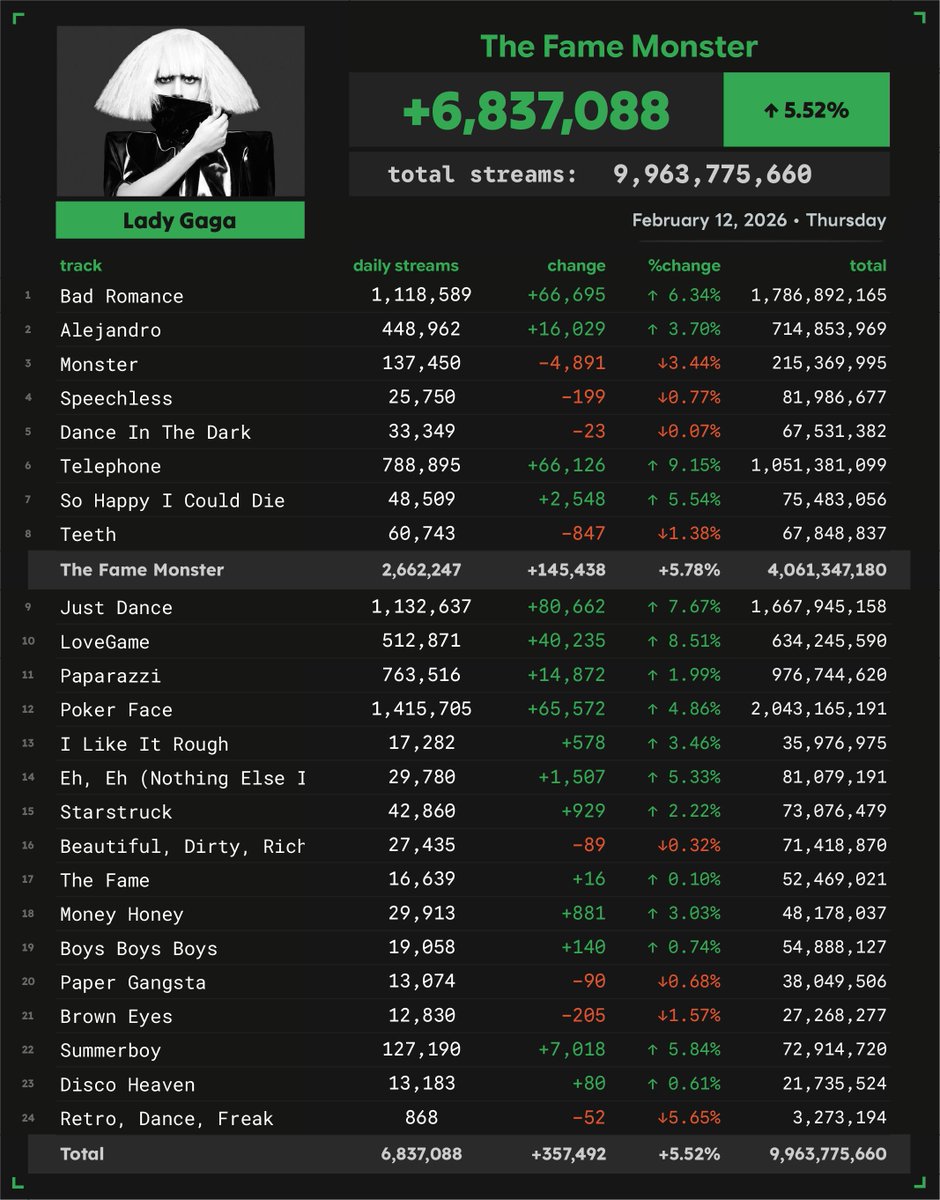Click the February 12, 2026 date text
The image size is (940, 1200).
[758, 221]
